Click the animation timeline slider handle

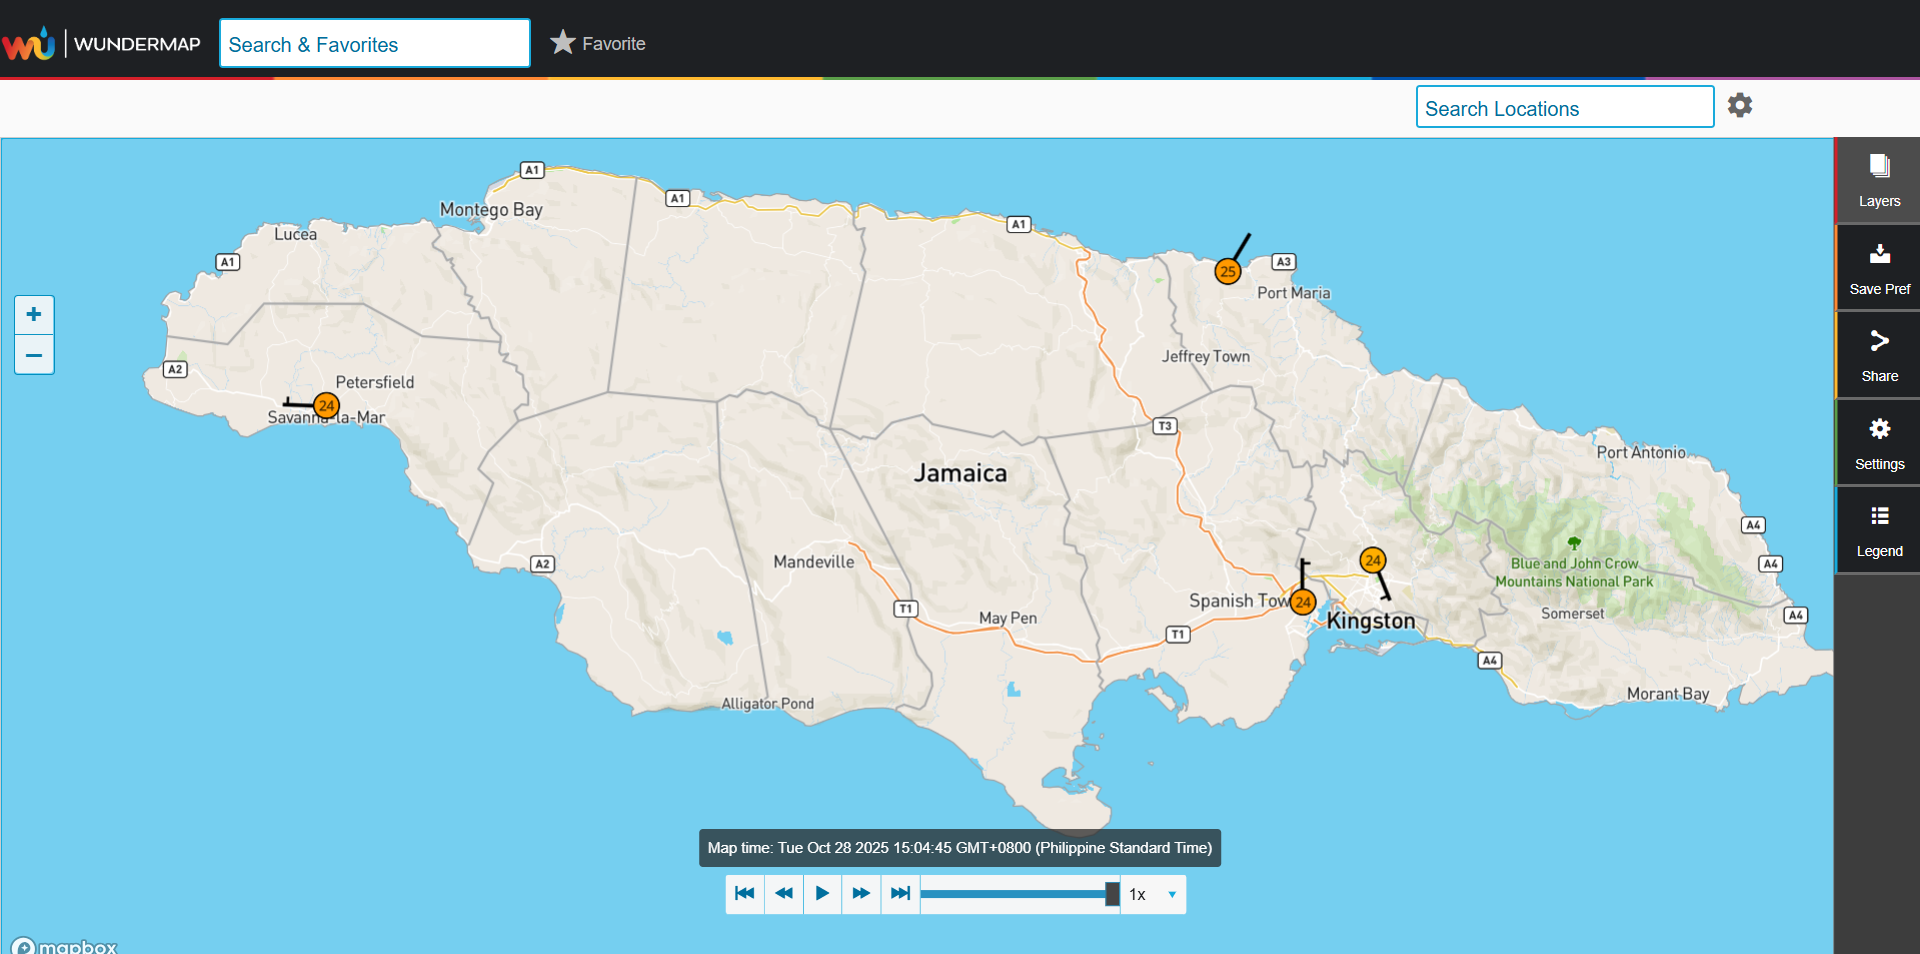click(1111, 895)
